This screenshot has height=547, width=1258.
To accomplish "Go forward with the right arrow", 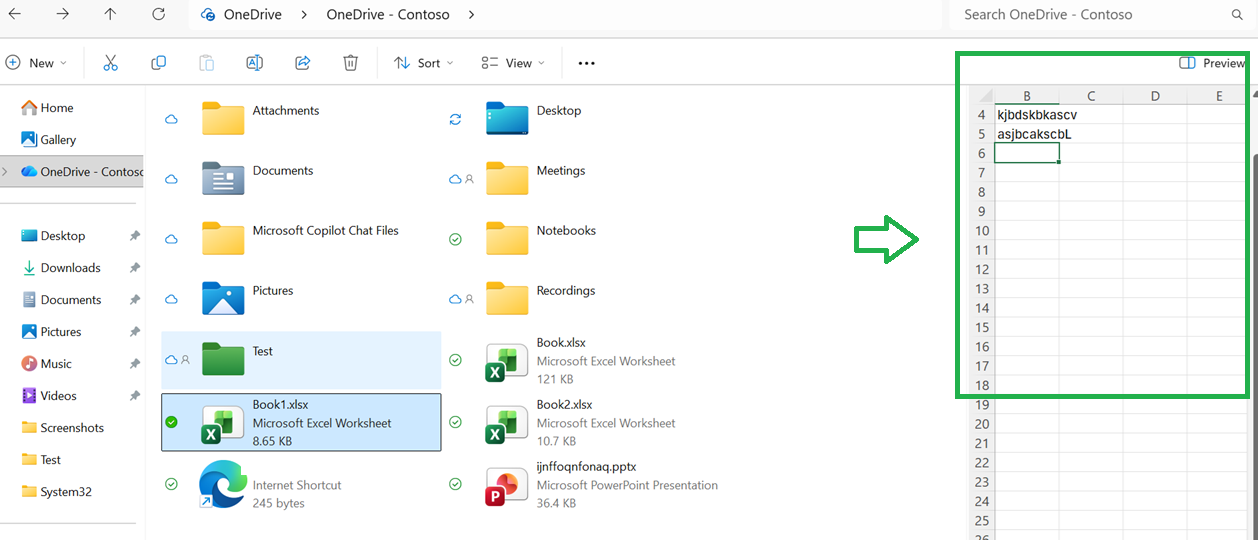I will [62, 14].
